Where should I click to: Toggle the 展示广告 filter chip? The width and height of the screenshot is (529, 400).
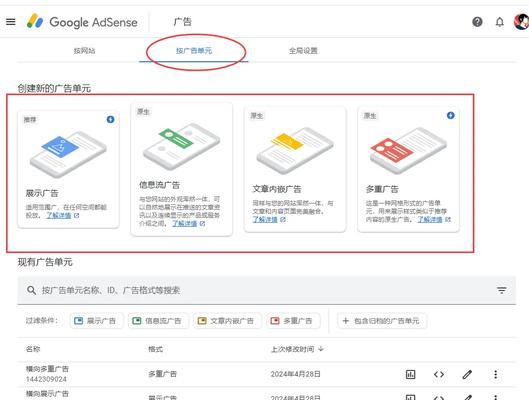click(x=96, y=321)
